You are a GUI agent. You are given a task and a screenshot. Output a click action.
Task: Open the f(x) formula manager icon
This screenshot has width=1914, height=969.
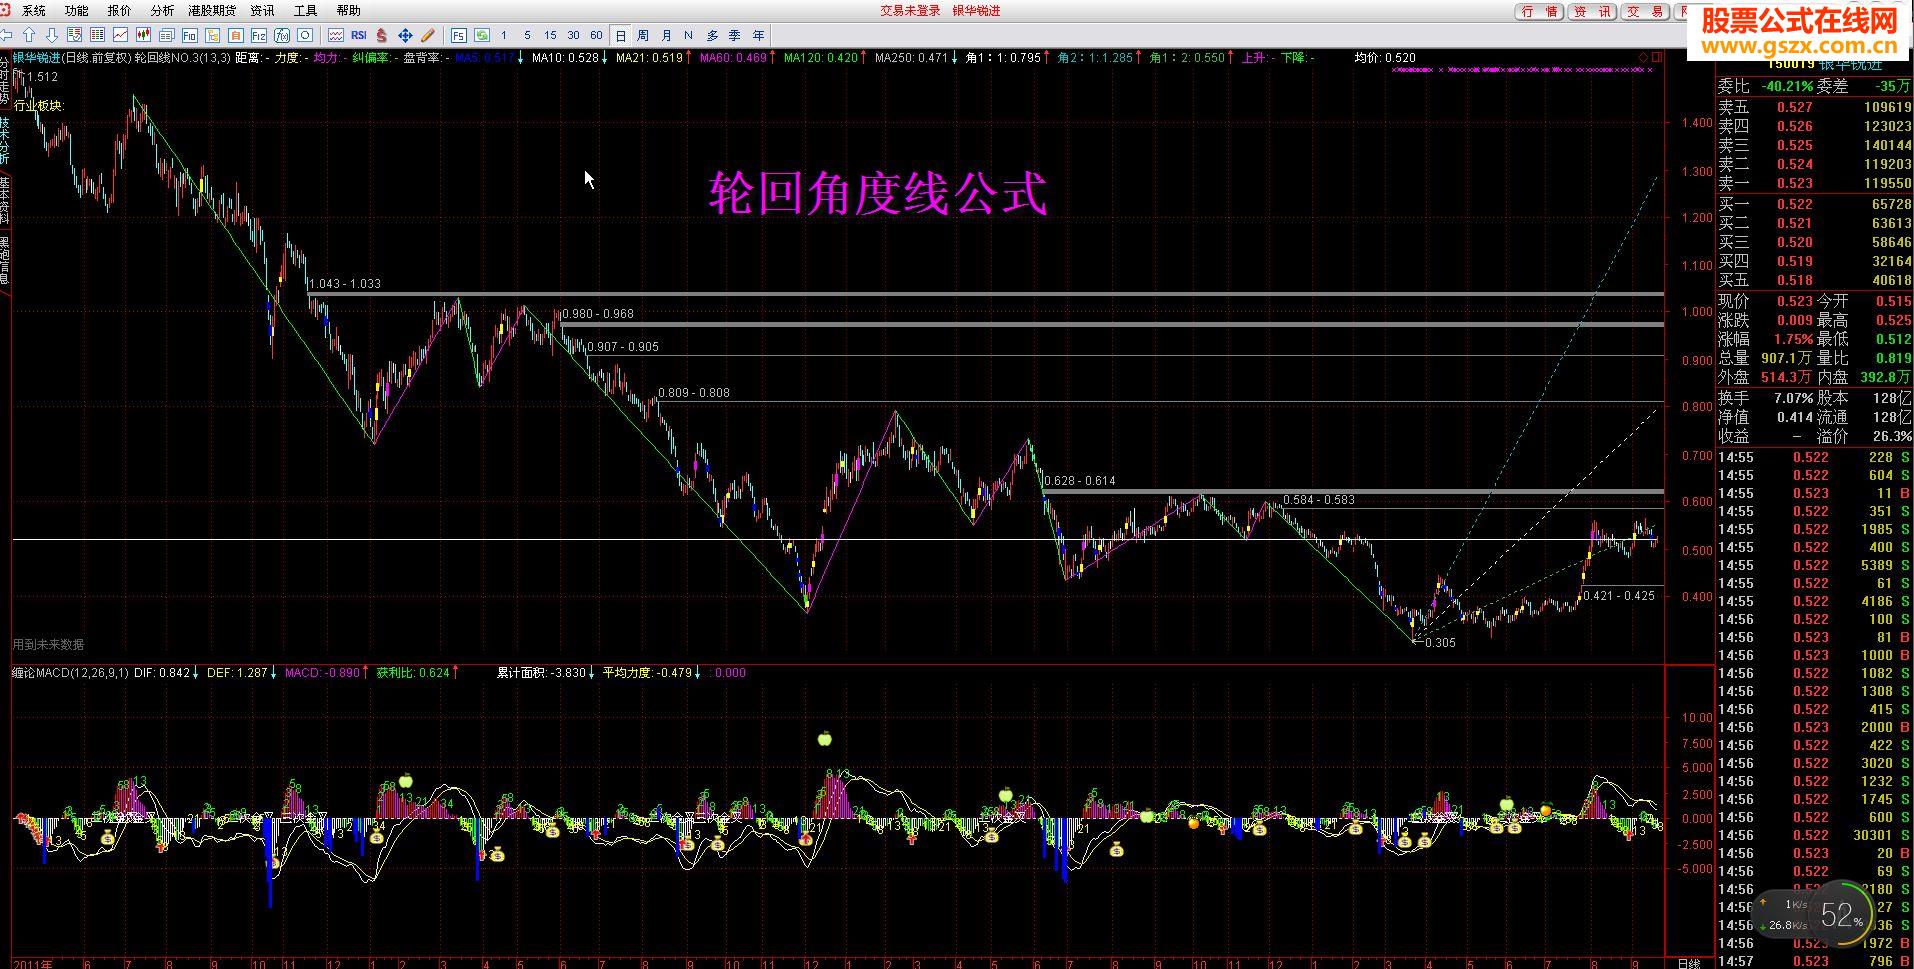click(x=282, y=35)
